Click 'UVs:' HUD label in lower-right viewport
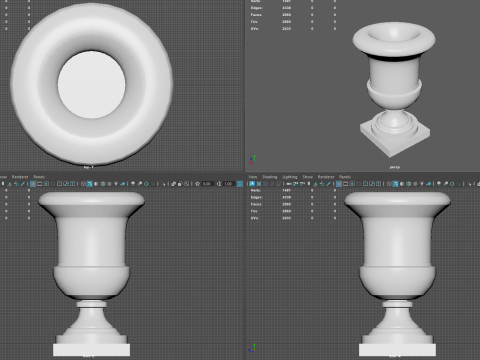 pyautogui.click(x=255, y=218)
